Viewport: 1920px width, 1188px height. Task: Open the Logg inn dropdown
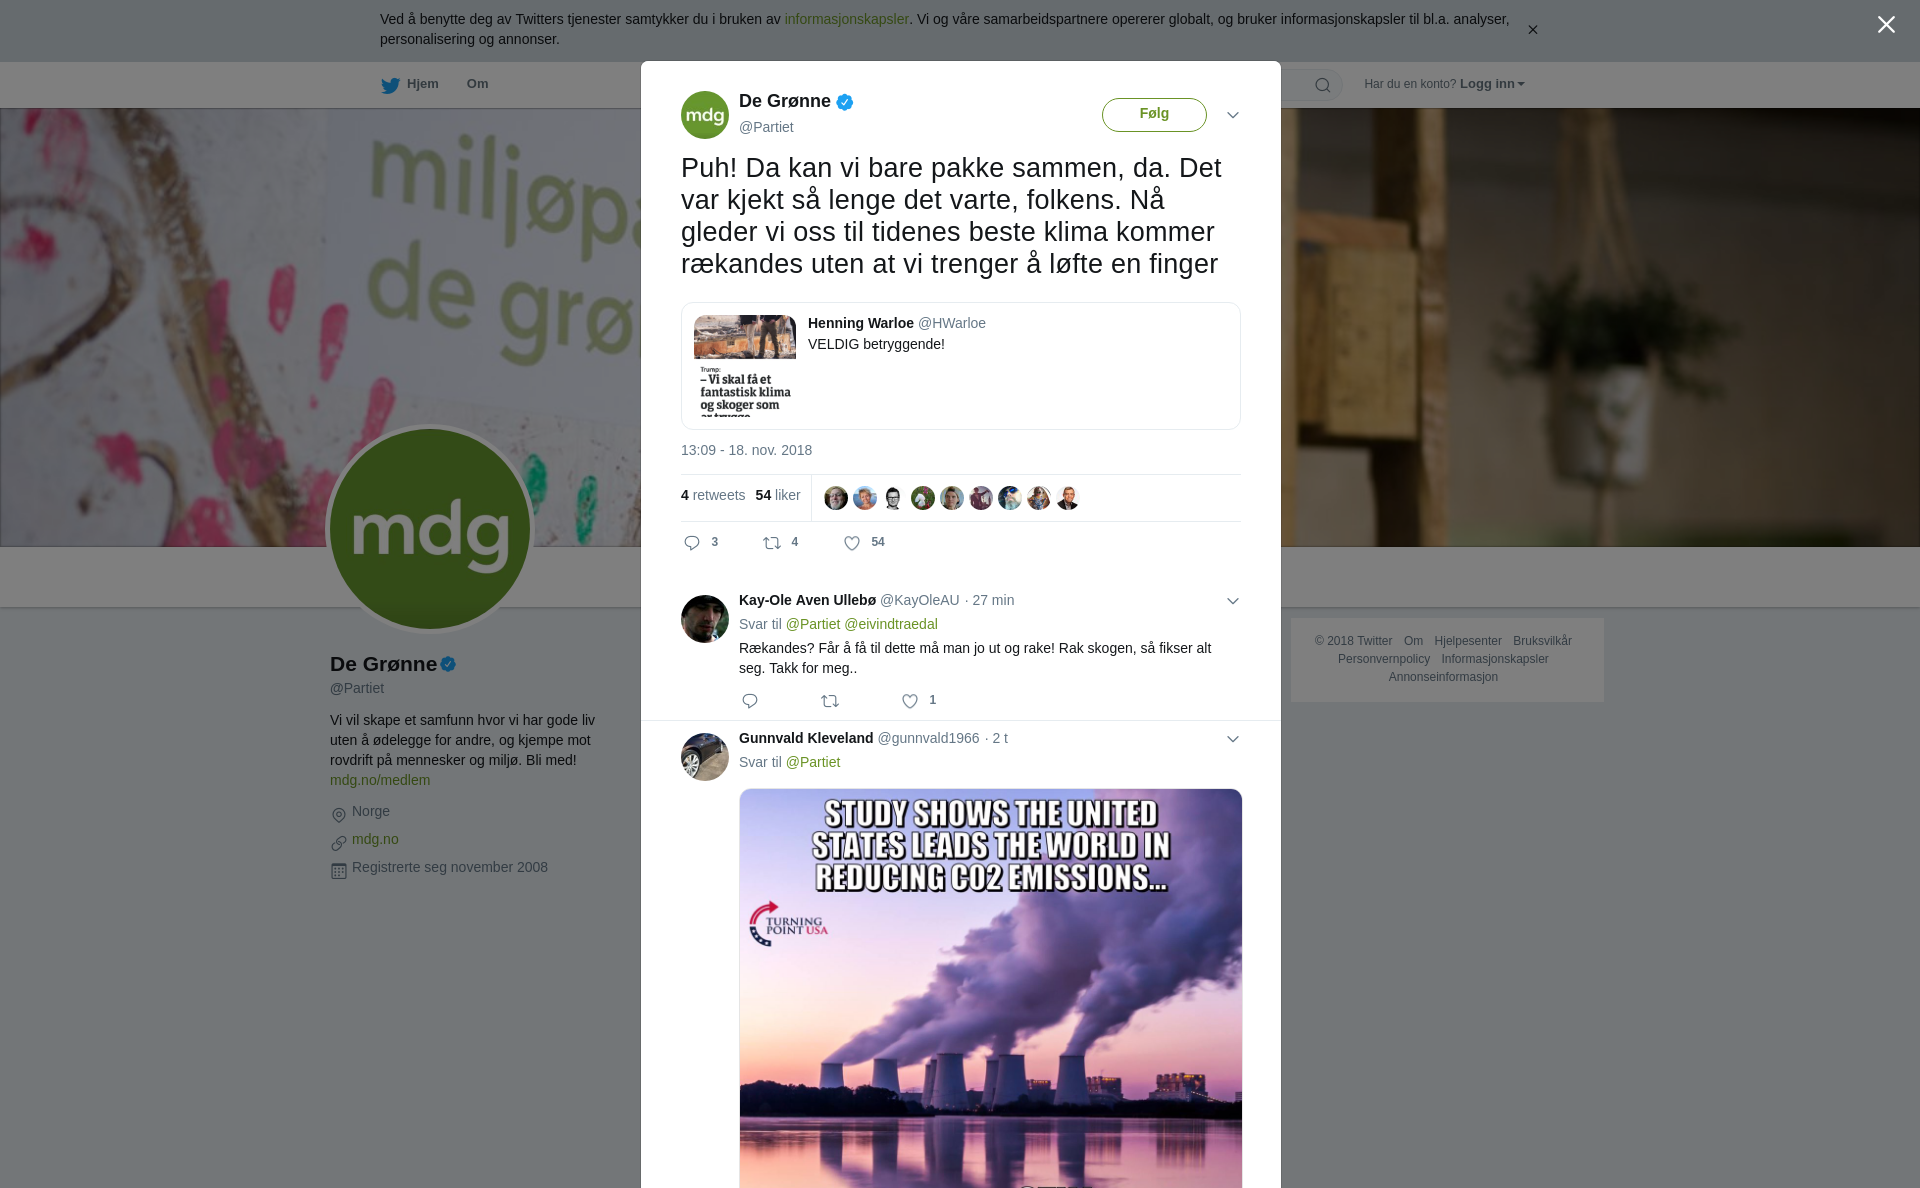[1492, 84]
